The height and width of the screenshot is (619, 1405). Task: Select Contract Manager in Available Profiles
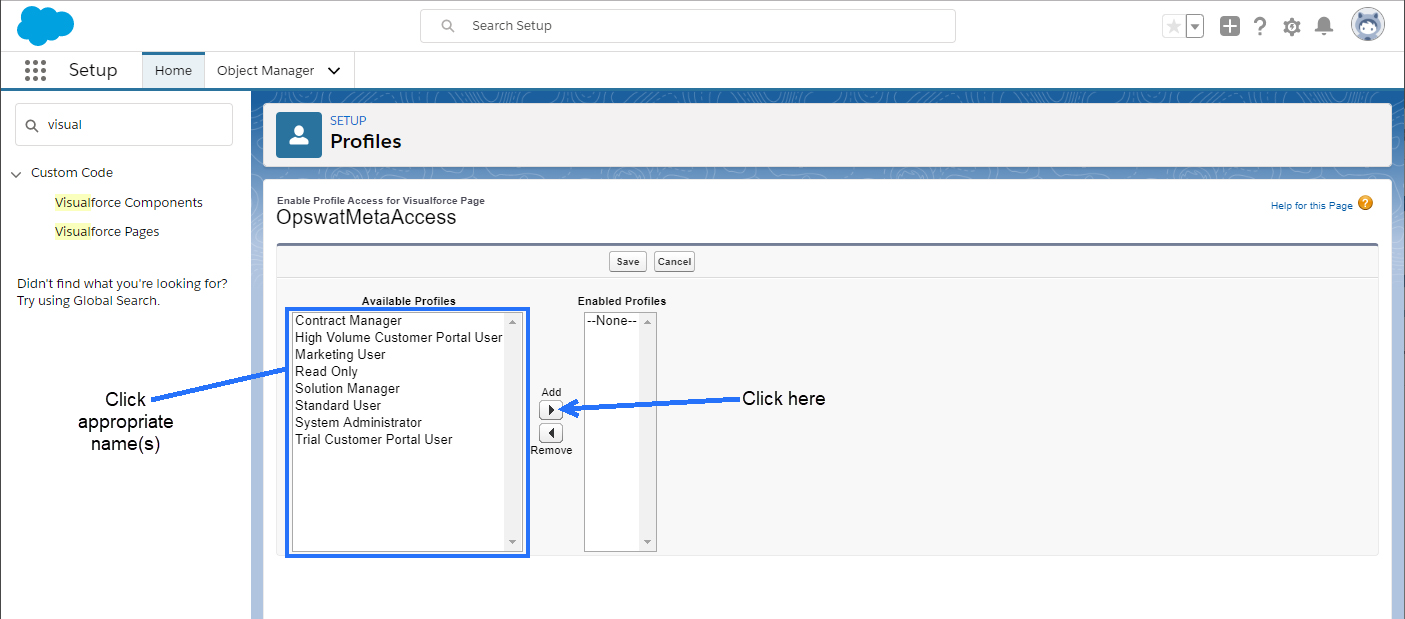(398, 321)
